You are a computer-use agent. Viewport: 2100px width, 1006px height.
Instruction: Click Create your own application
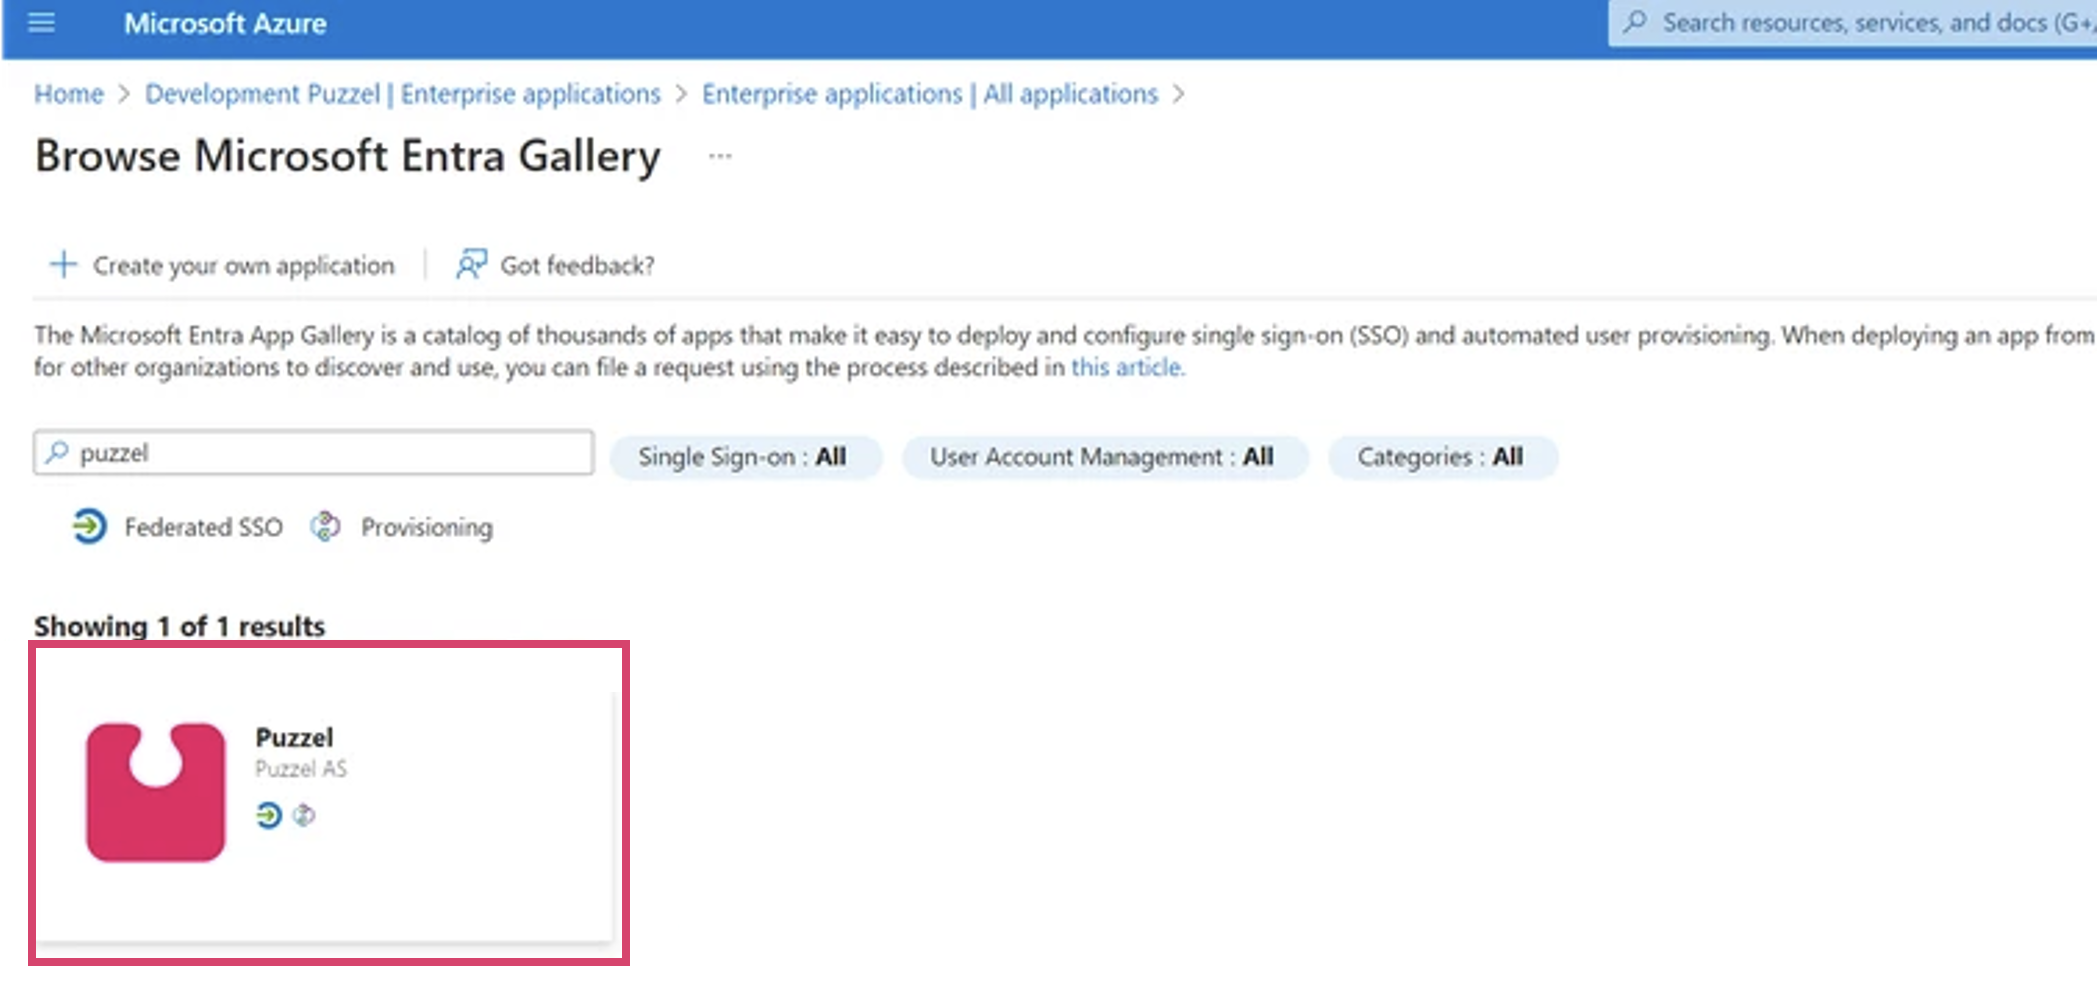(x=243, y=266)
